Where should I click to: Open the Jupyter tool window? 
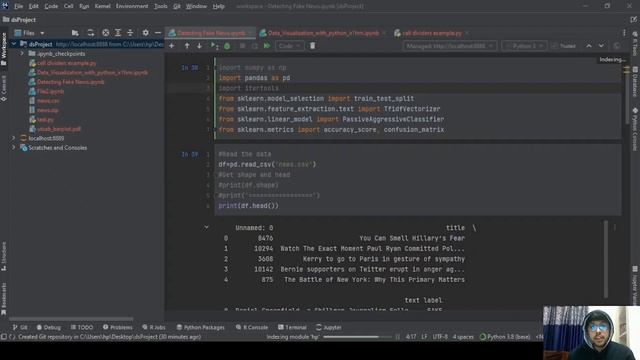pyautogui.click(x=329, y=327)
